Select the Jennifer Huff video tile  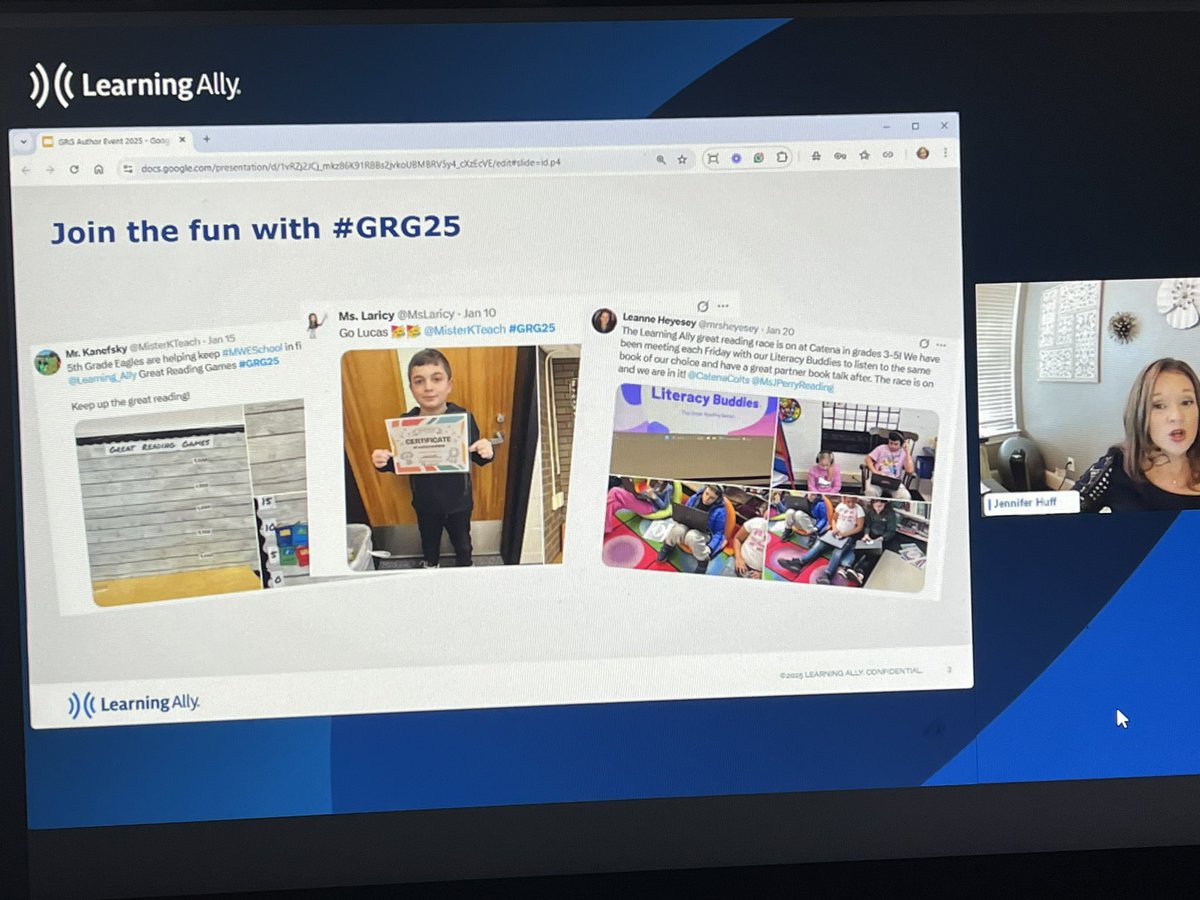[1087, 396]
